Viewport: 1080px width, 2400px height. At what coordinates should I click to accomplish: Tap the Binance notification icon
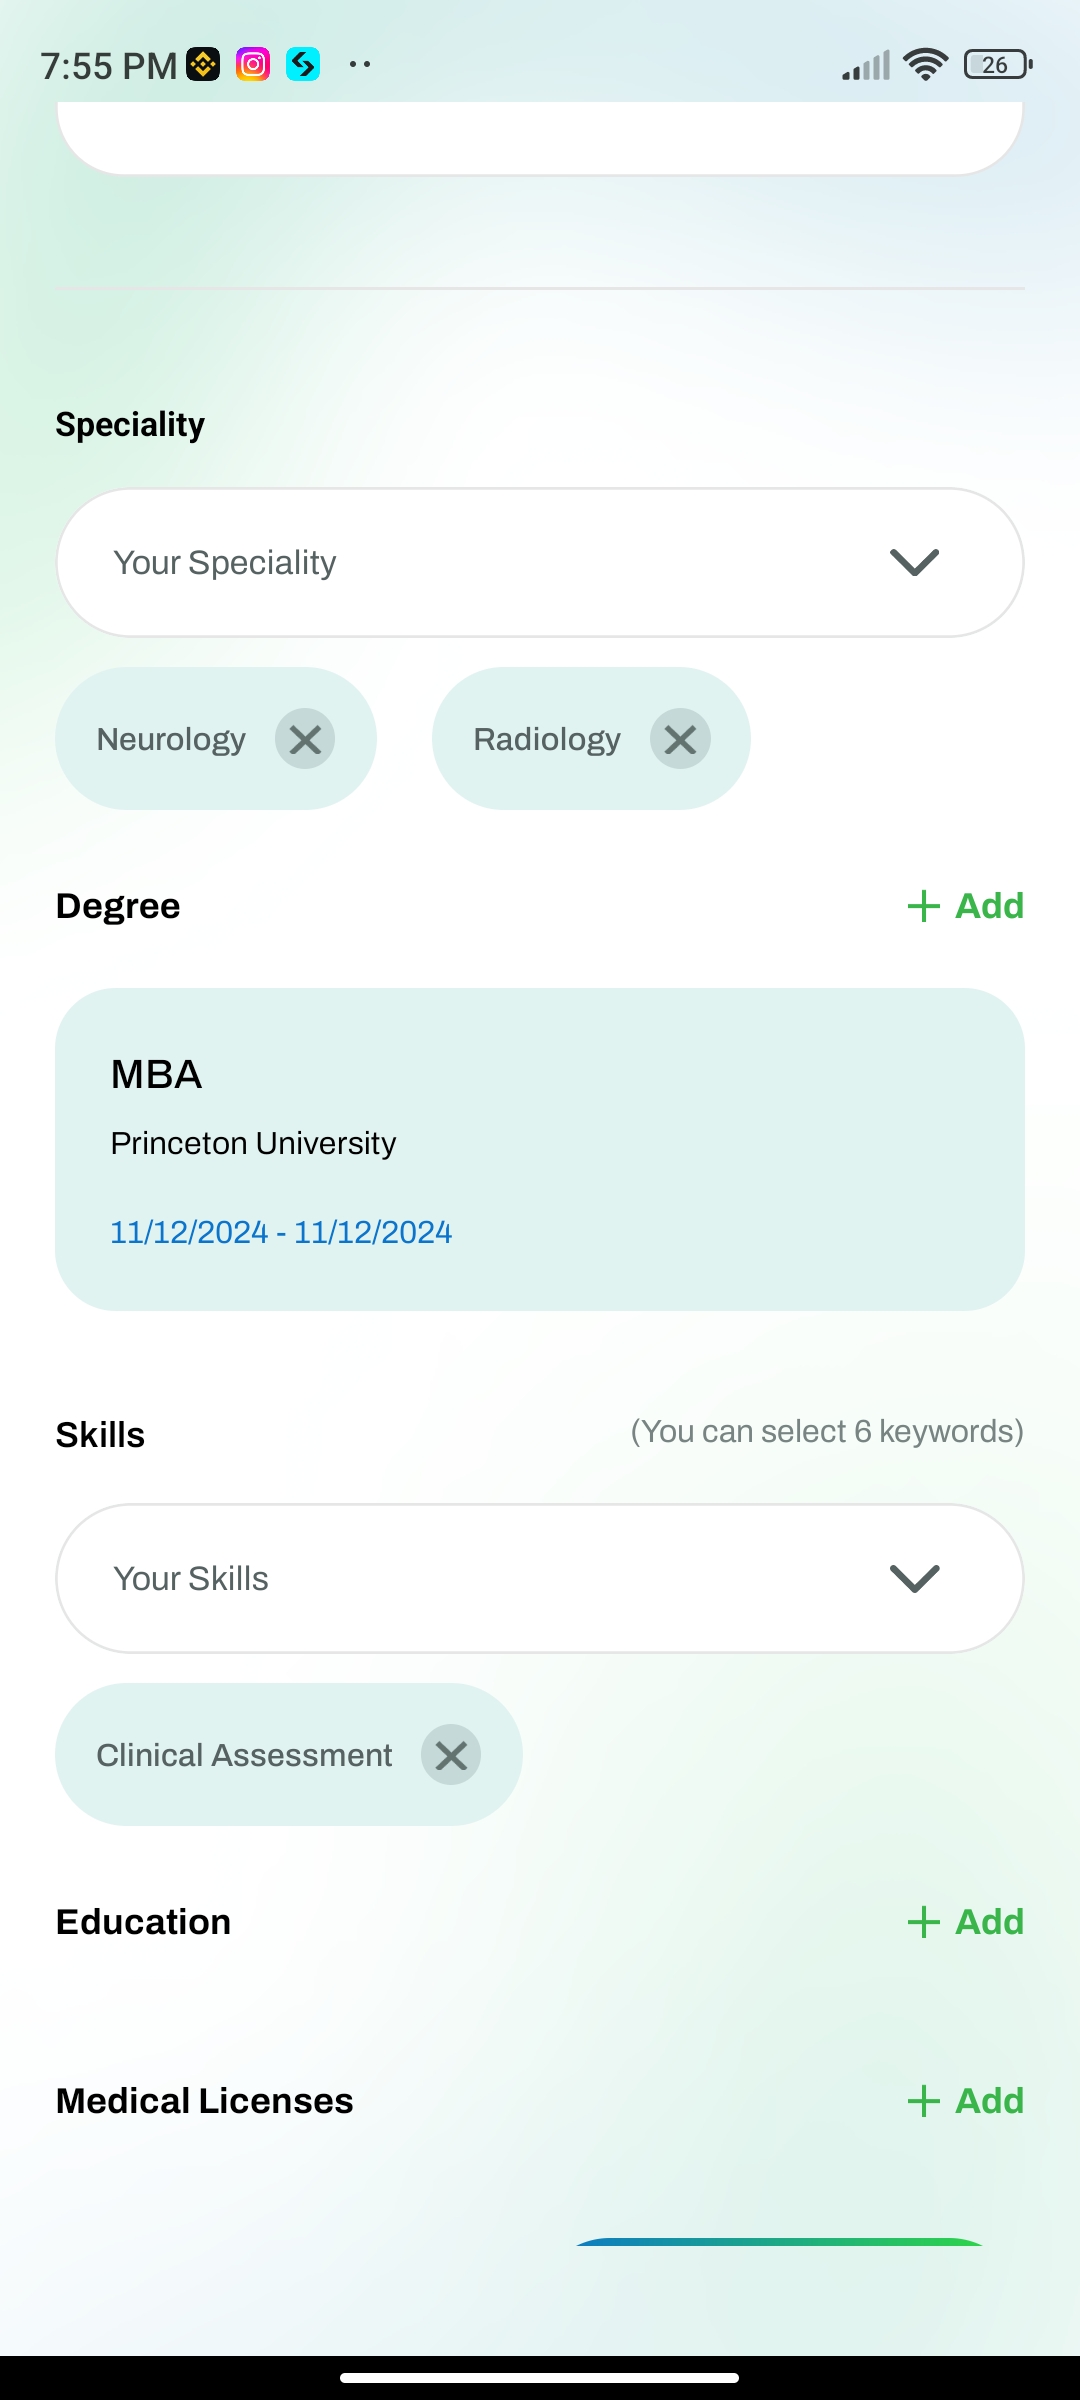coord(203,65)
